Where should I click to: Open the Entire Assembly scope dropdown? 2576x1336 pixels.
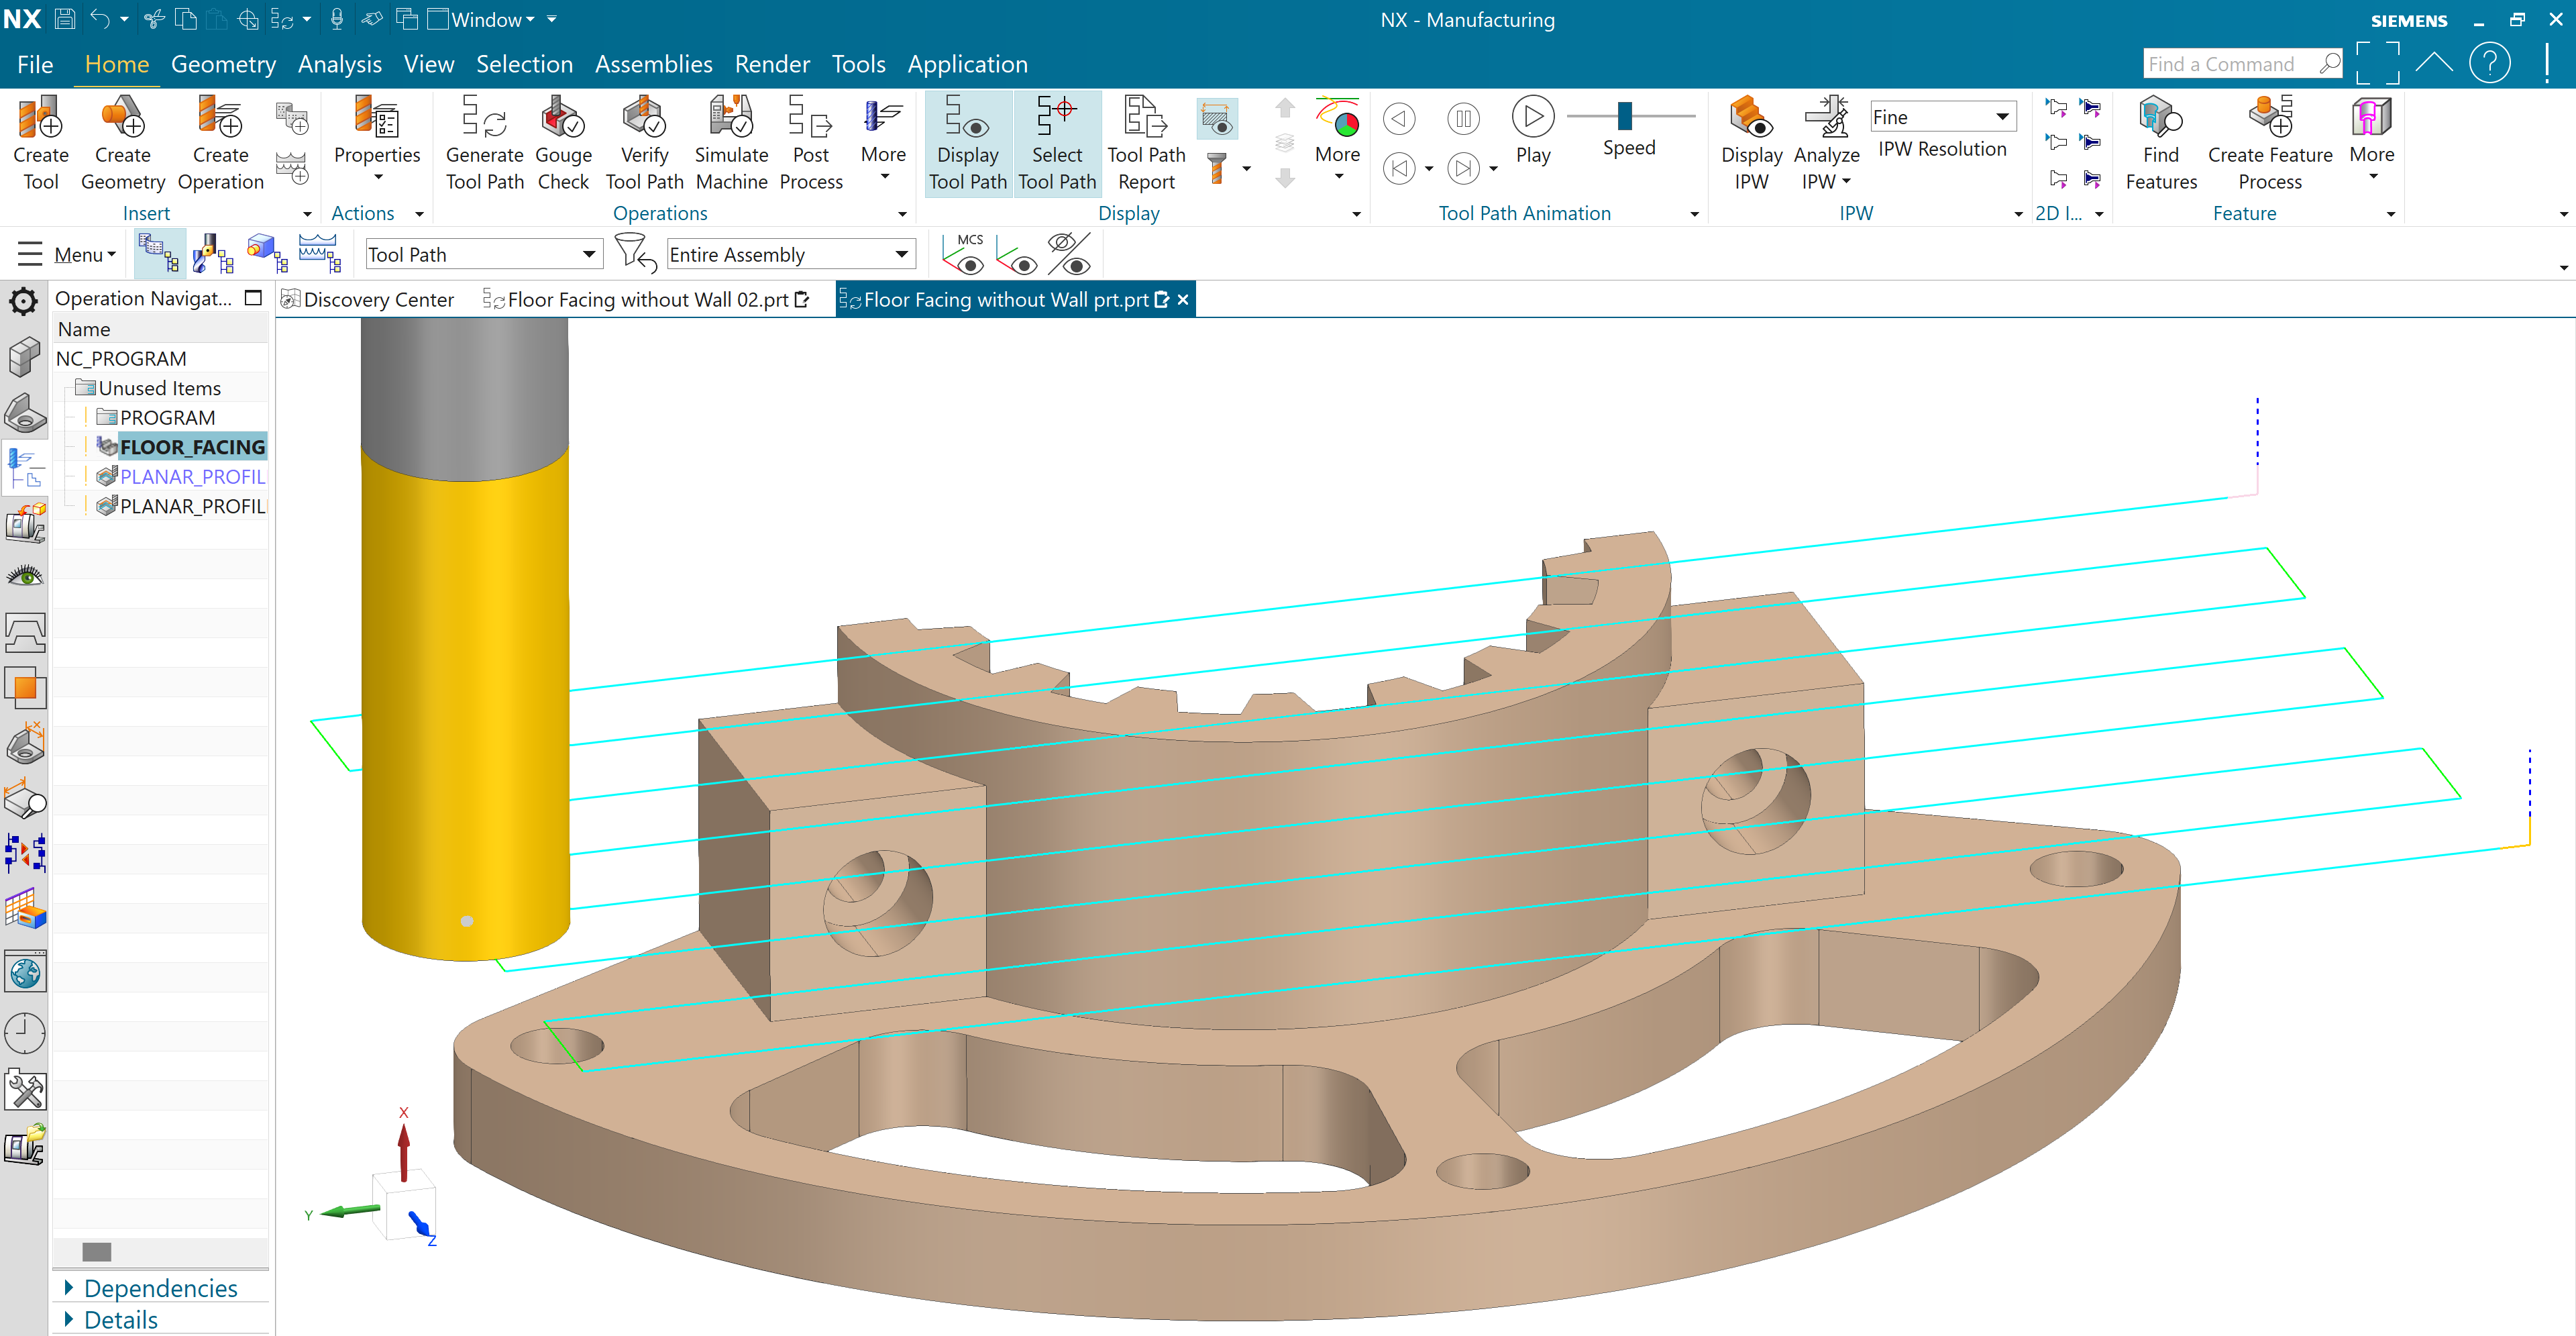pos(901,254)
